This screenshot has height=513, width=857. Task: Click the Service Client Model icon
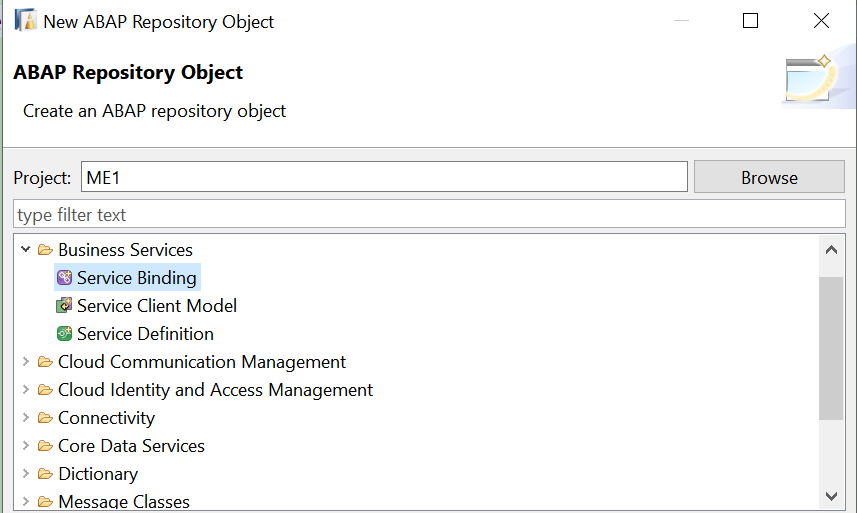(x=64, y=305)
